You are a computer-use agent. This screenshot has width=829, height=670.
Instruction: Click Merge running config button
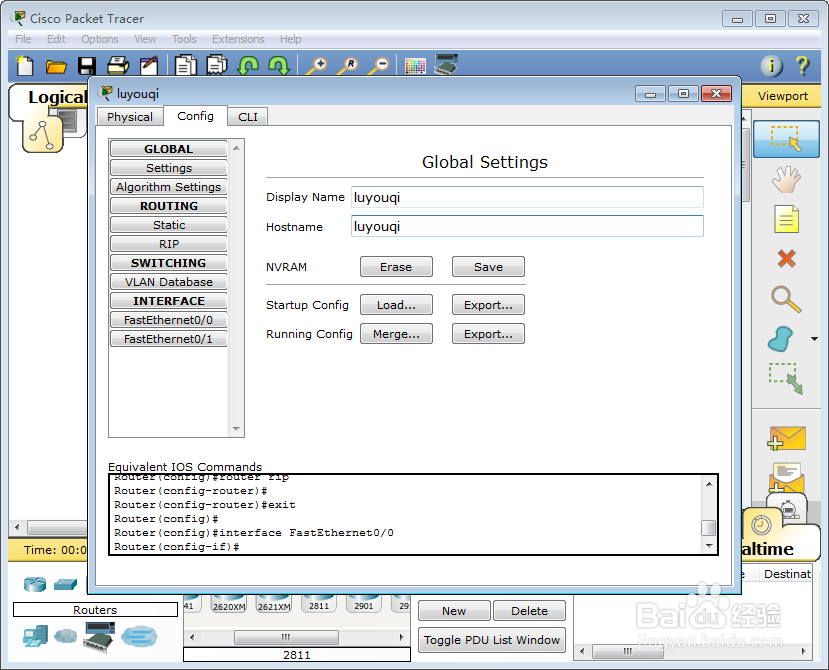coord(396,334)
